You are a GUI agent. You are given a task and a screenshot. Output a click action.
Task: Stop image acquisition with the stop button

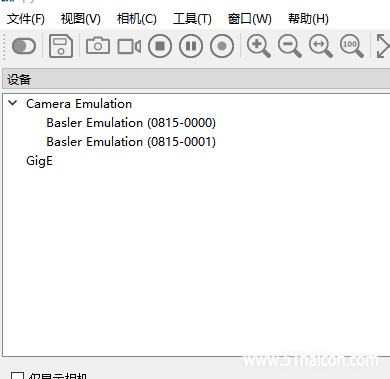[x=160, y=46]
